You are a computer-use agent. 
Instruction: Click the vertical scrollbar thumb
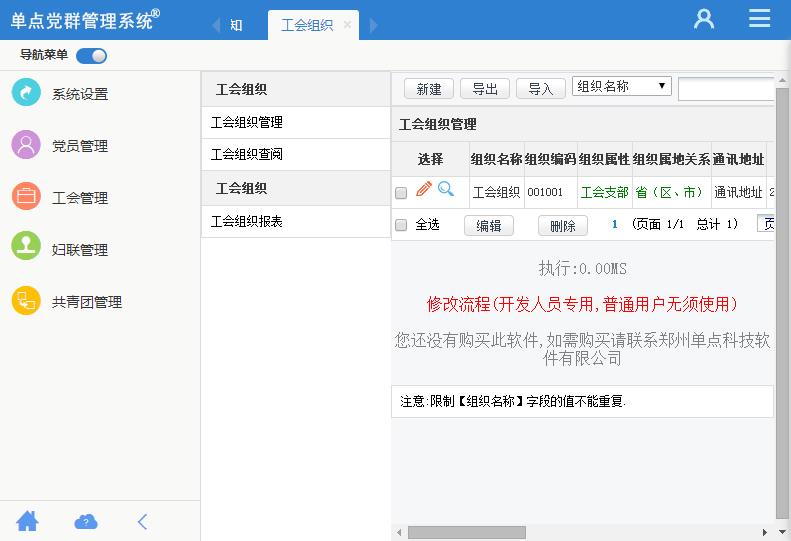[x=782, y=304]
